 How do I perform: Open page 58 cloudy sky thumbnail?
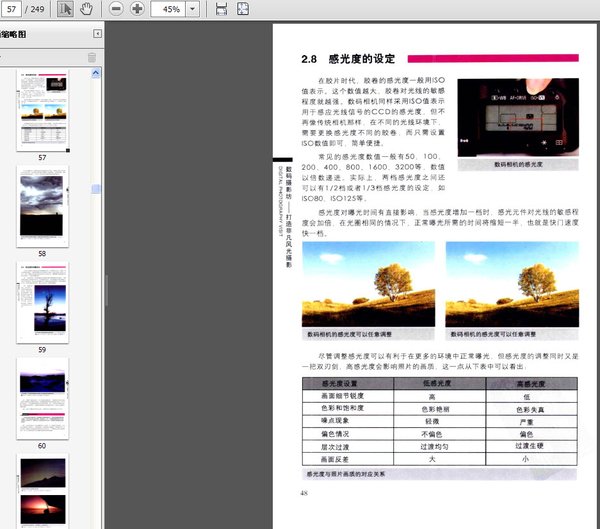click(x=42, y=205)
